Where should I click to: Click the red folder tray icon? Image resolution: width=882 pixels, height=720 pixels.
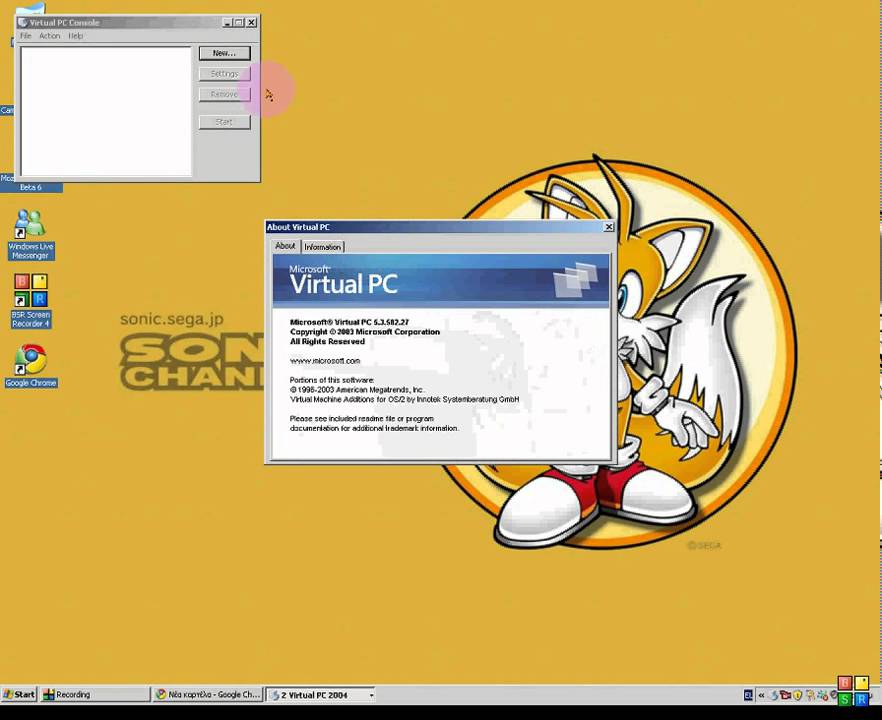[785, 695]
